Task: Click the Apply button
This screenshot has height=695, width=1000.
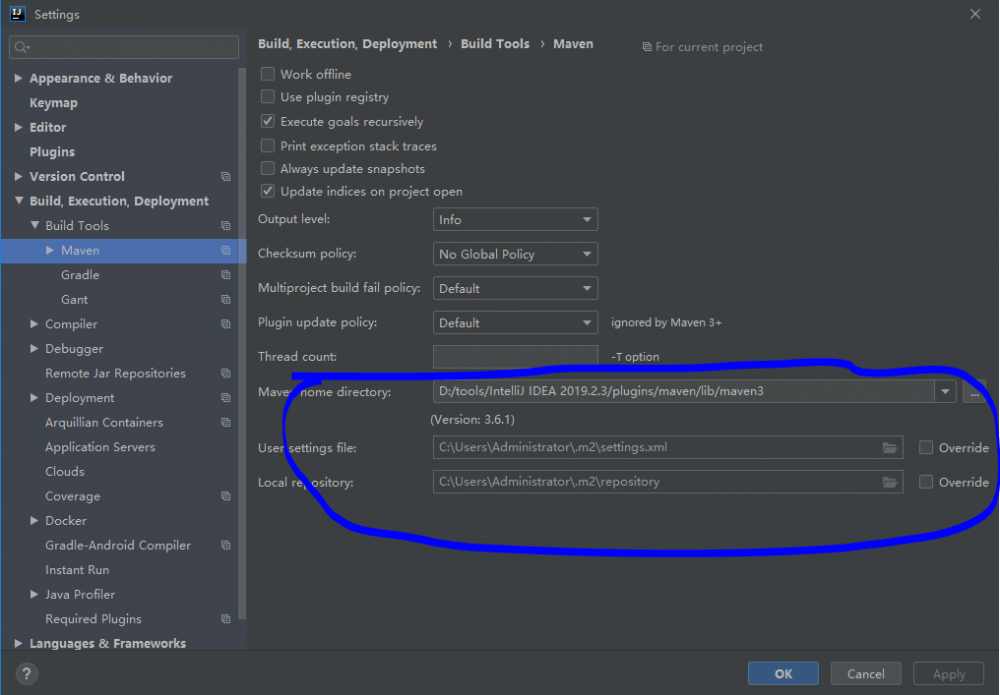Action: coord(948,673)
